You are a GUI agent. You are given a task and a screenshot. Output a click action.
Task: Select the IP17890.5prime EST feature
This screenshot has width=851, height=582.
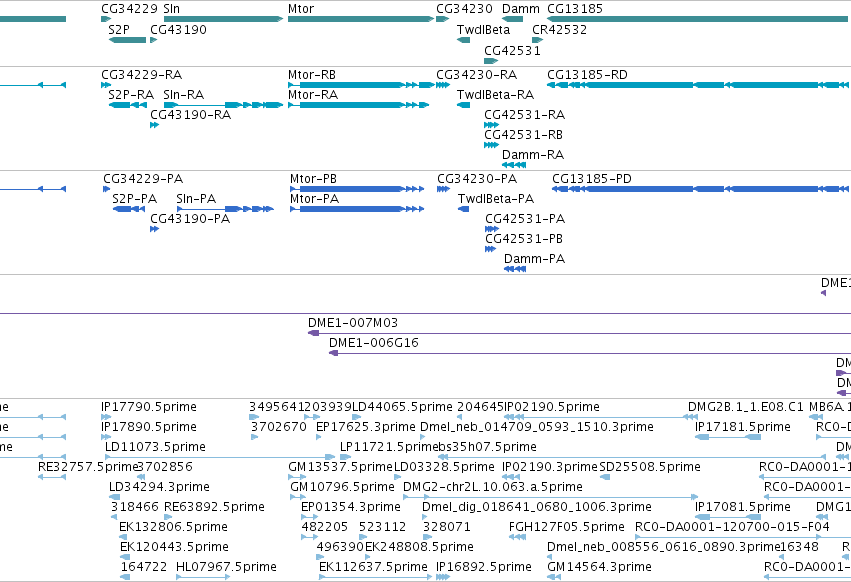(106, 437)
